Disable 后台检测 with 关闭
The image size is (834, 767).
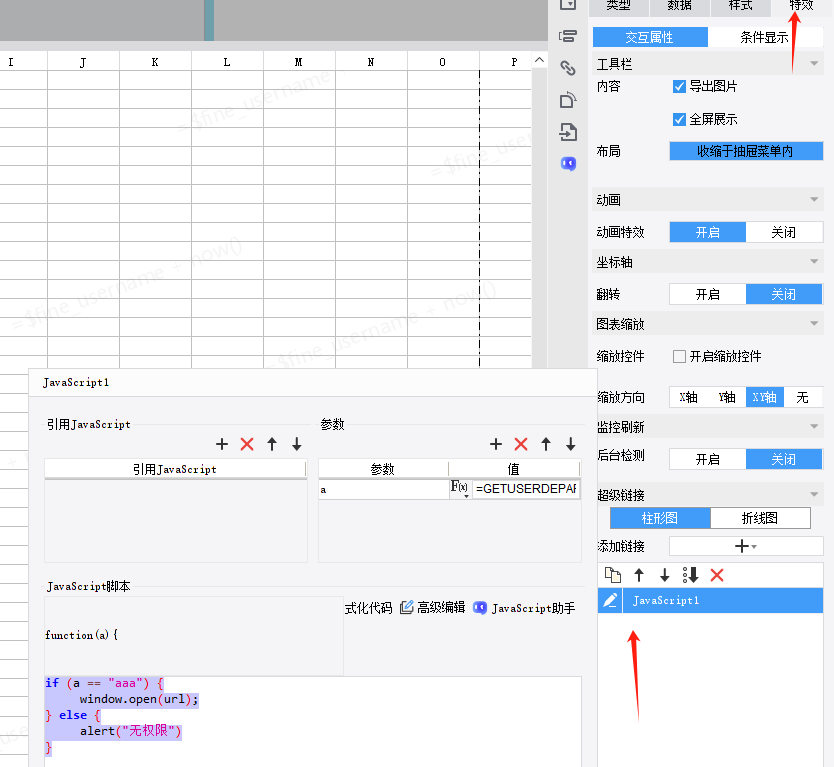click(784, 459)
